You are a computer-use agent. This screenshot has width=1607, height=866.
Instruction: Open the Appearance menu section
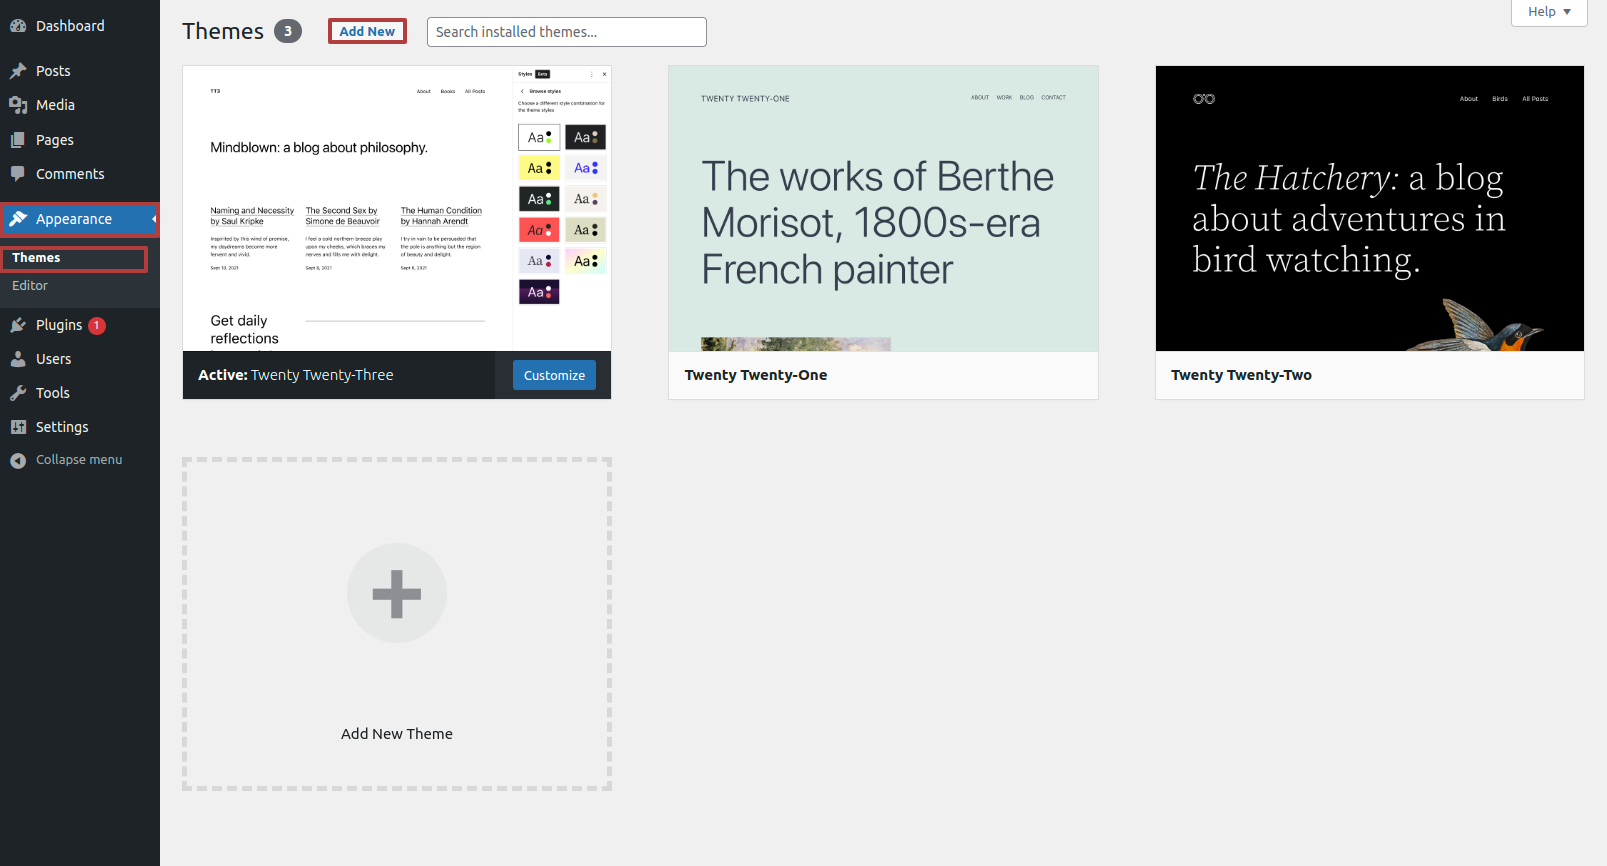tap(74, 219)
